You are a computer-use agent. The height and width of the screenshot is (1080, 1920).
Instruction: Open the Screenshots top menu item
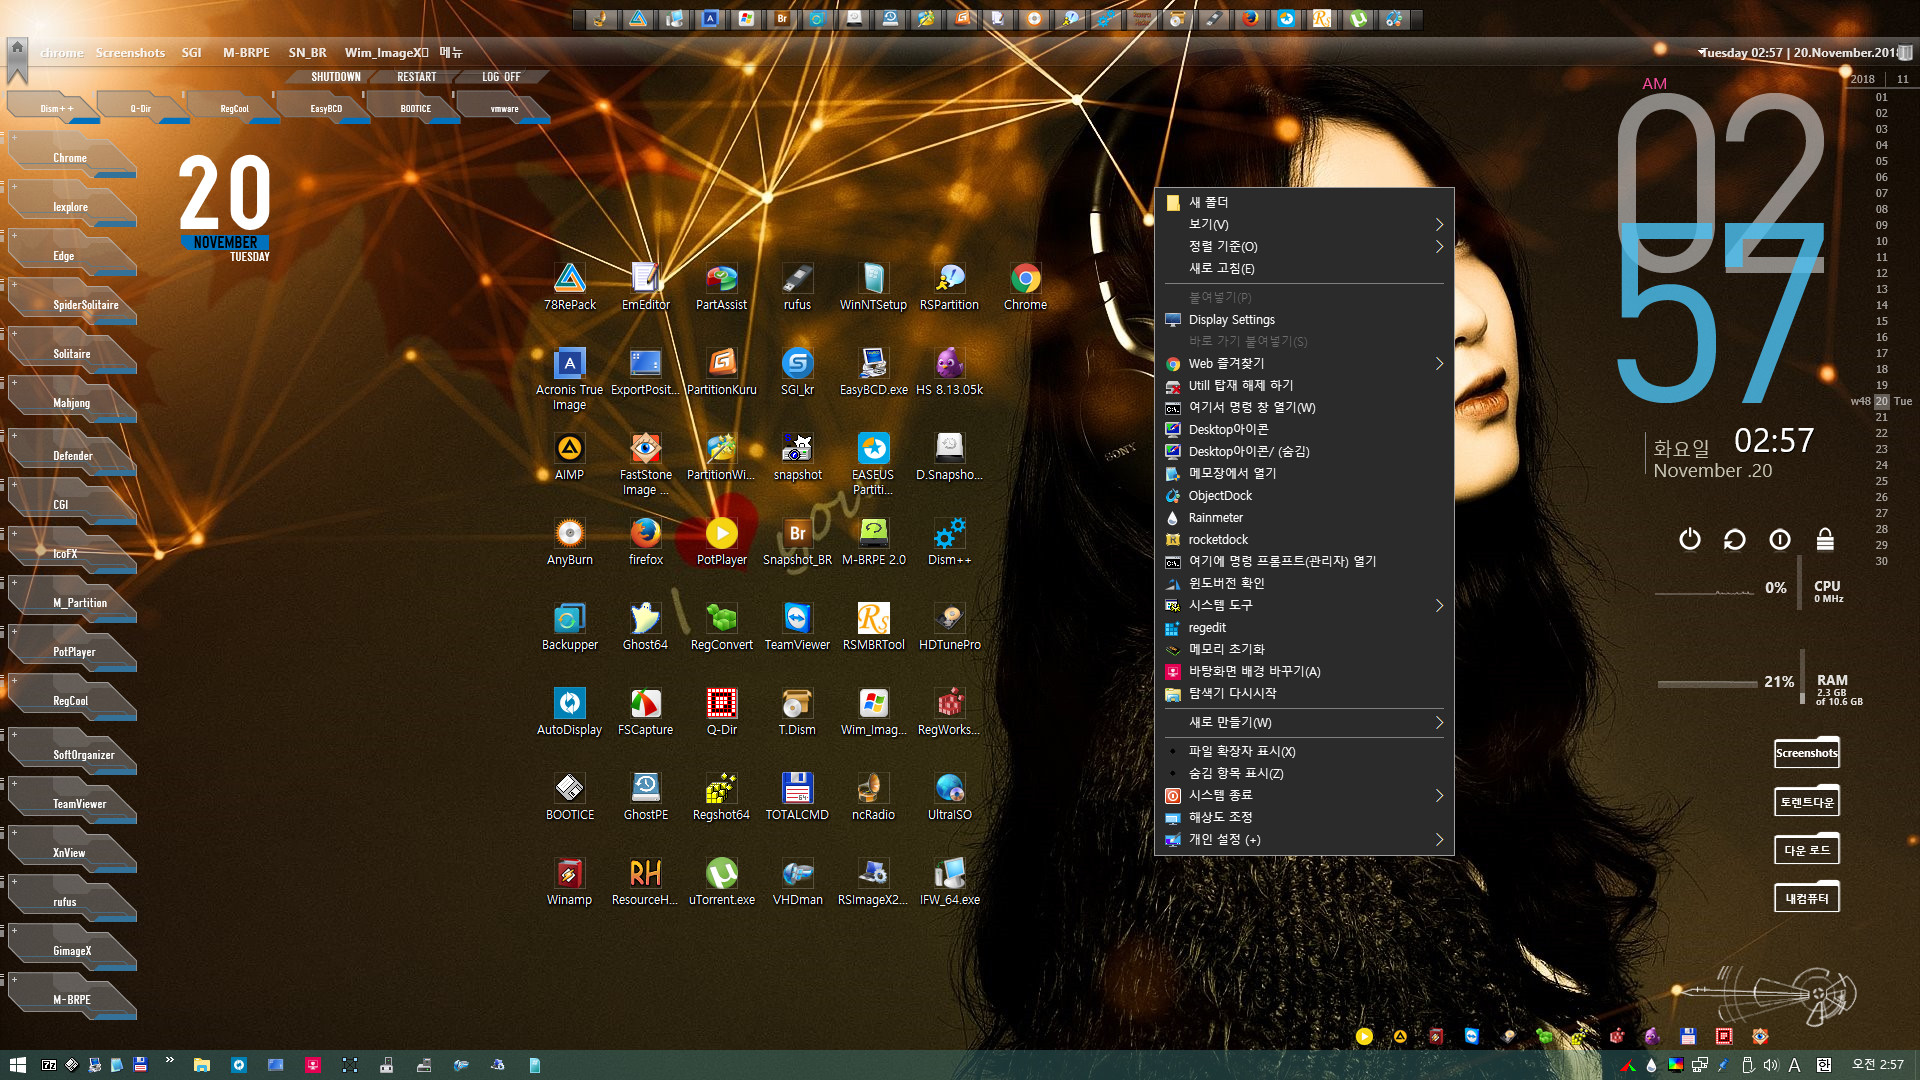coord(130,53)
